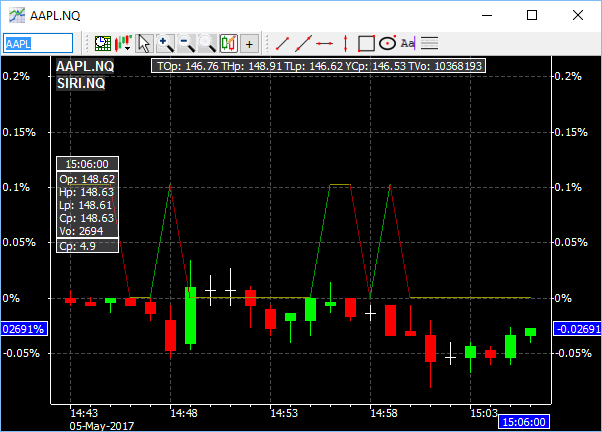602x432 pixels.
Task: Click the AAPL symbol input field
Action: tap(38, 43)
